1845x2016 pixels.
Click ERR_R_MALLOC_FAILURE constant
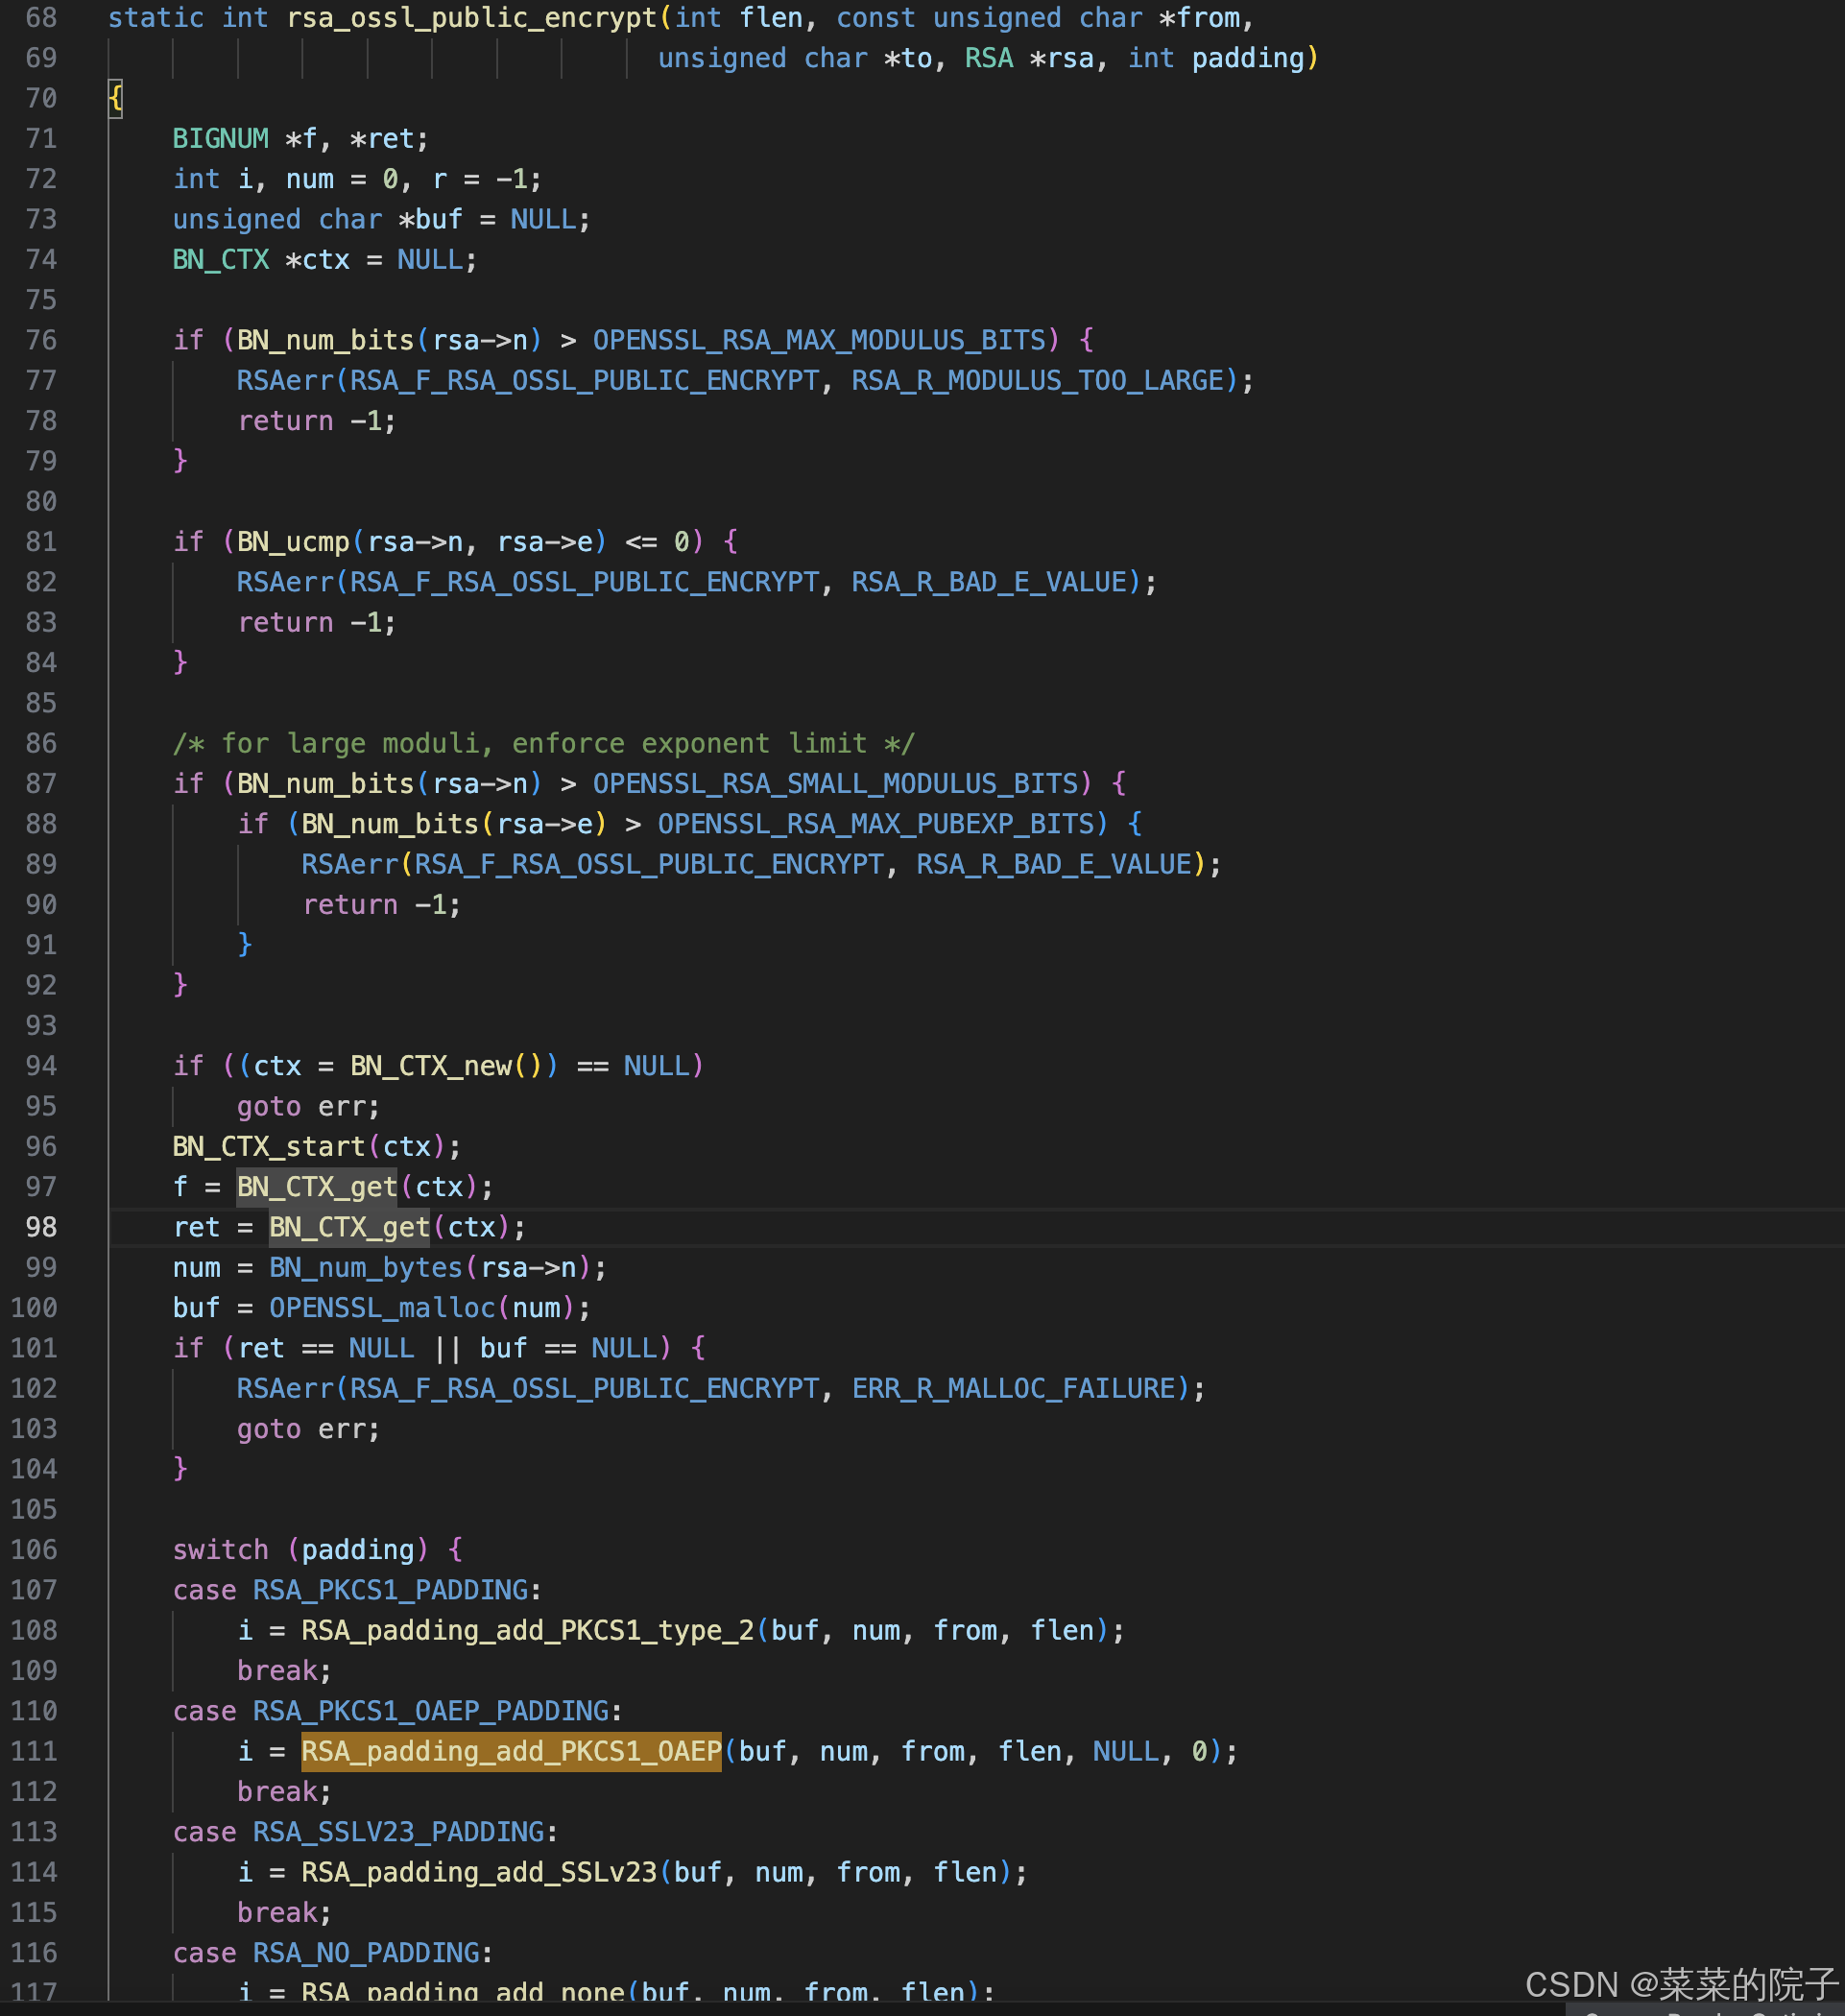coord(1012,1388)
